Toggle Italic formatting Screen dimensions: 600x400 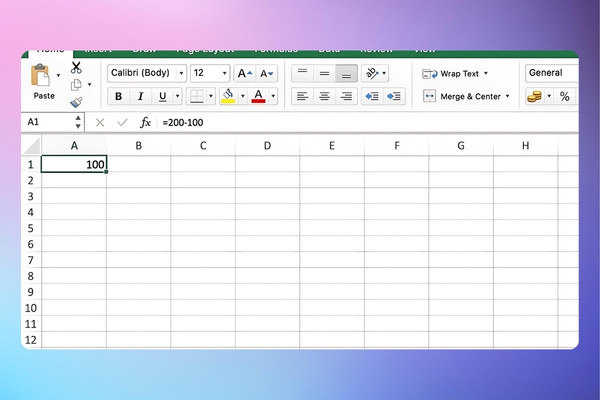[140, 96]
